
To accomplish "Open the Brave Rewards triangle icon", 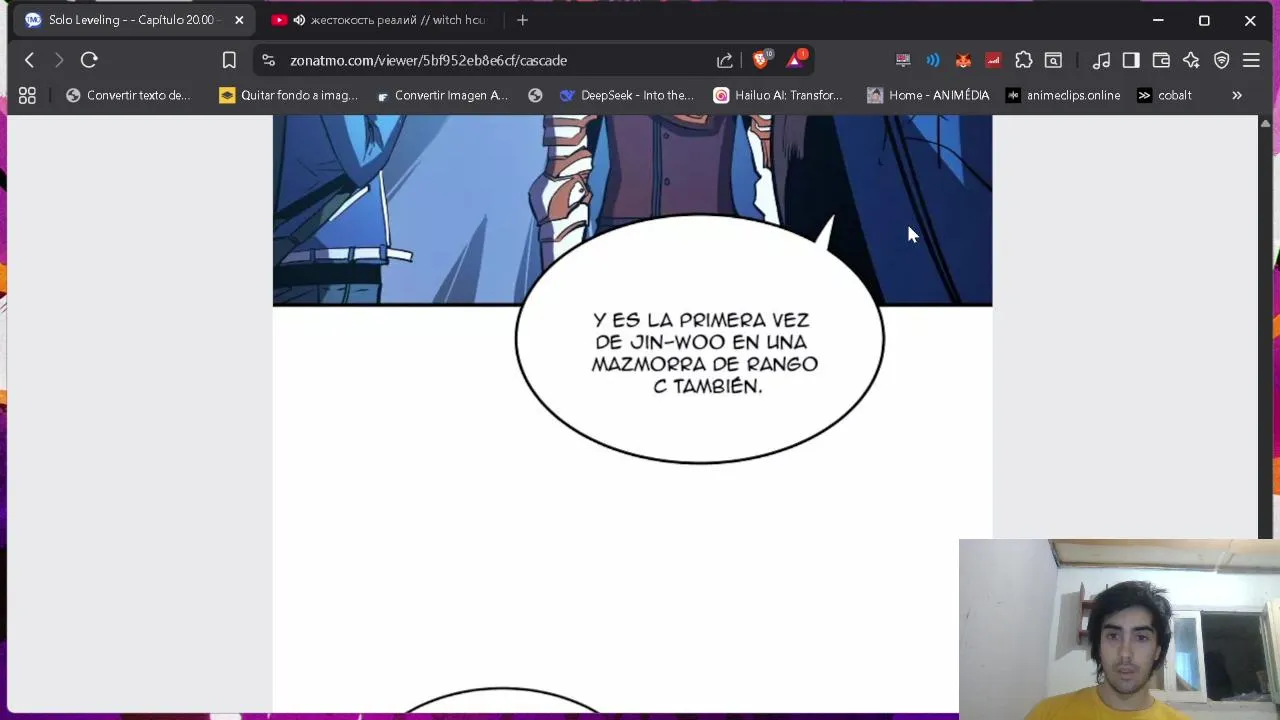I will 796,60.
